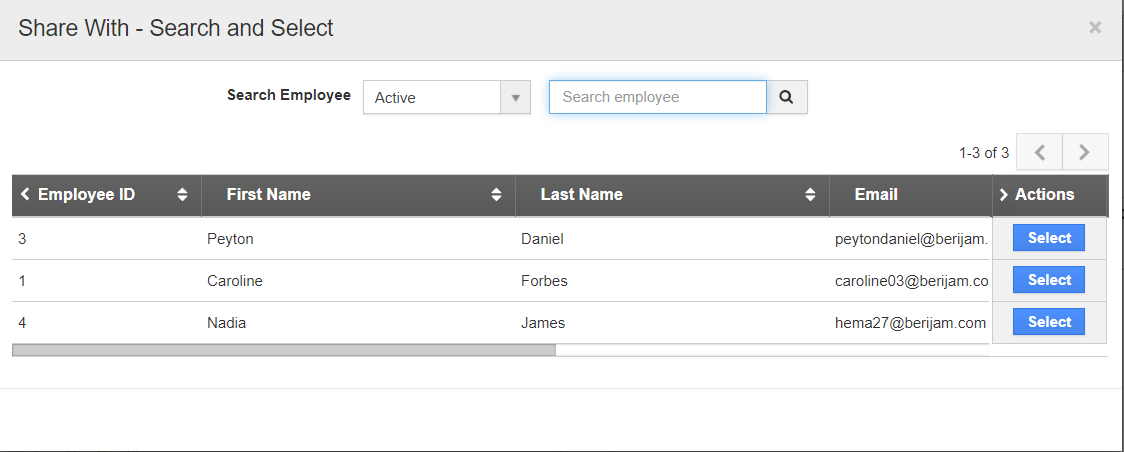
Task: Close the Share With dialog
Action: point(1095,28)
